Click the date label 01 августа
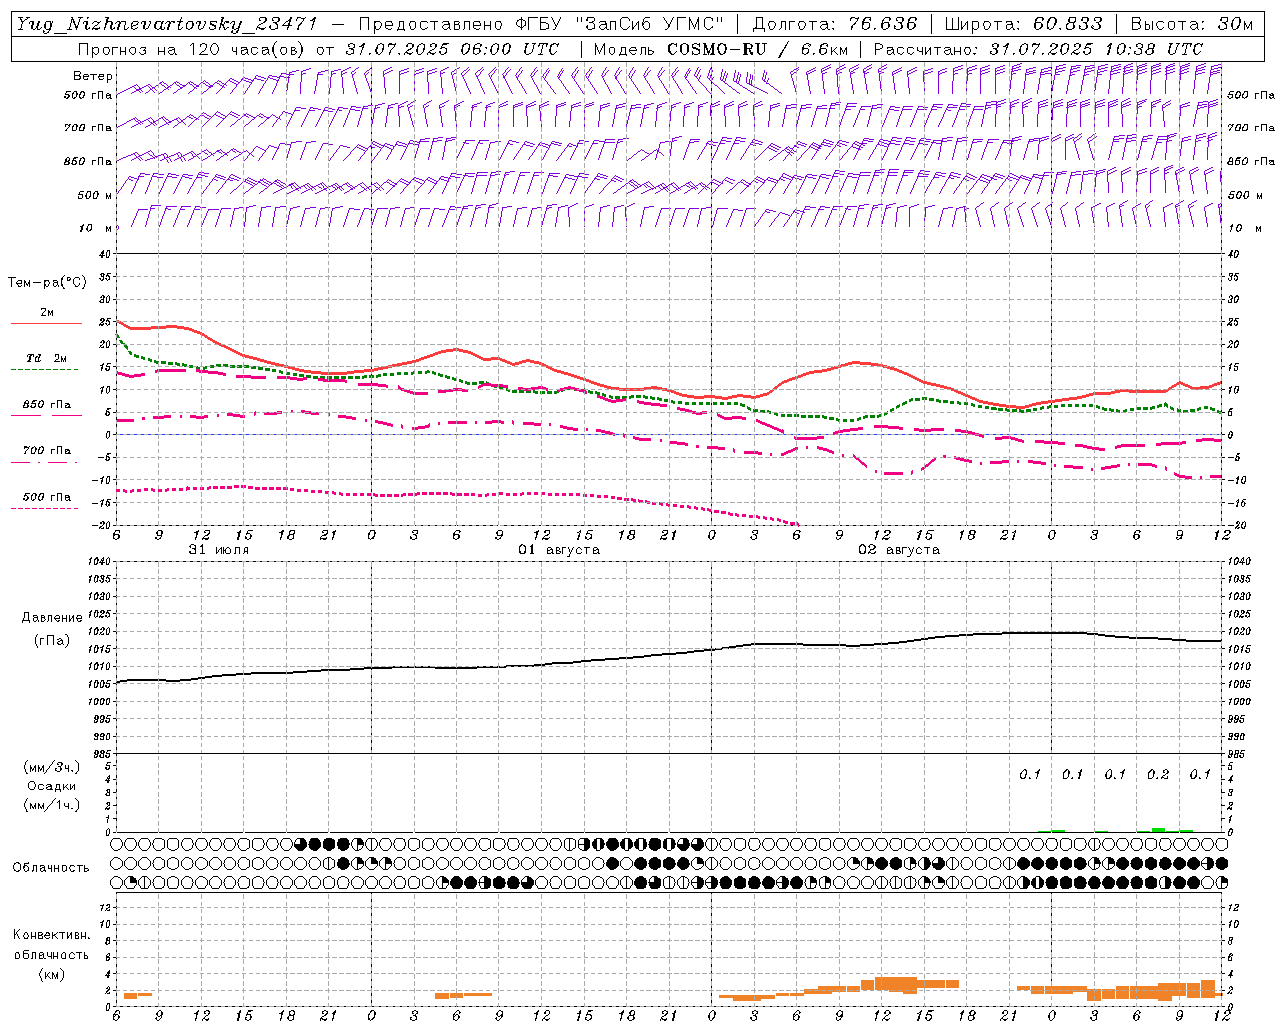Screen dimensions: 1280x1024 pos(558,550)
